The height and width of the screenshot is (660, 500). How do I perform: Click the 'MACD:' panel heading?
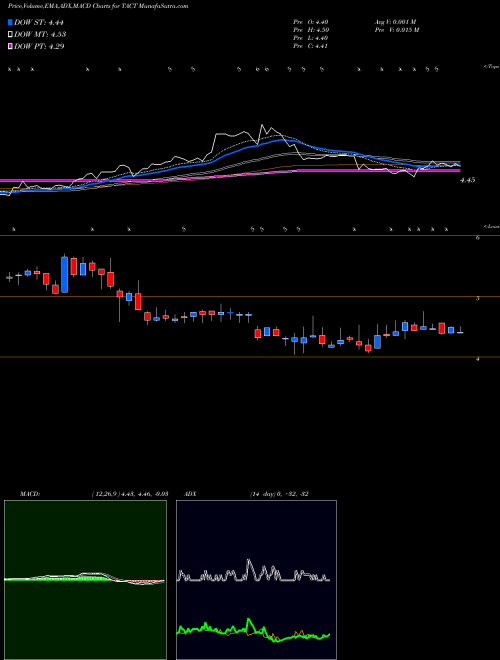(30, 494)
